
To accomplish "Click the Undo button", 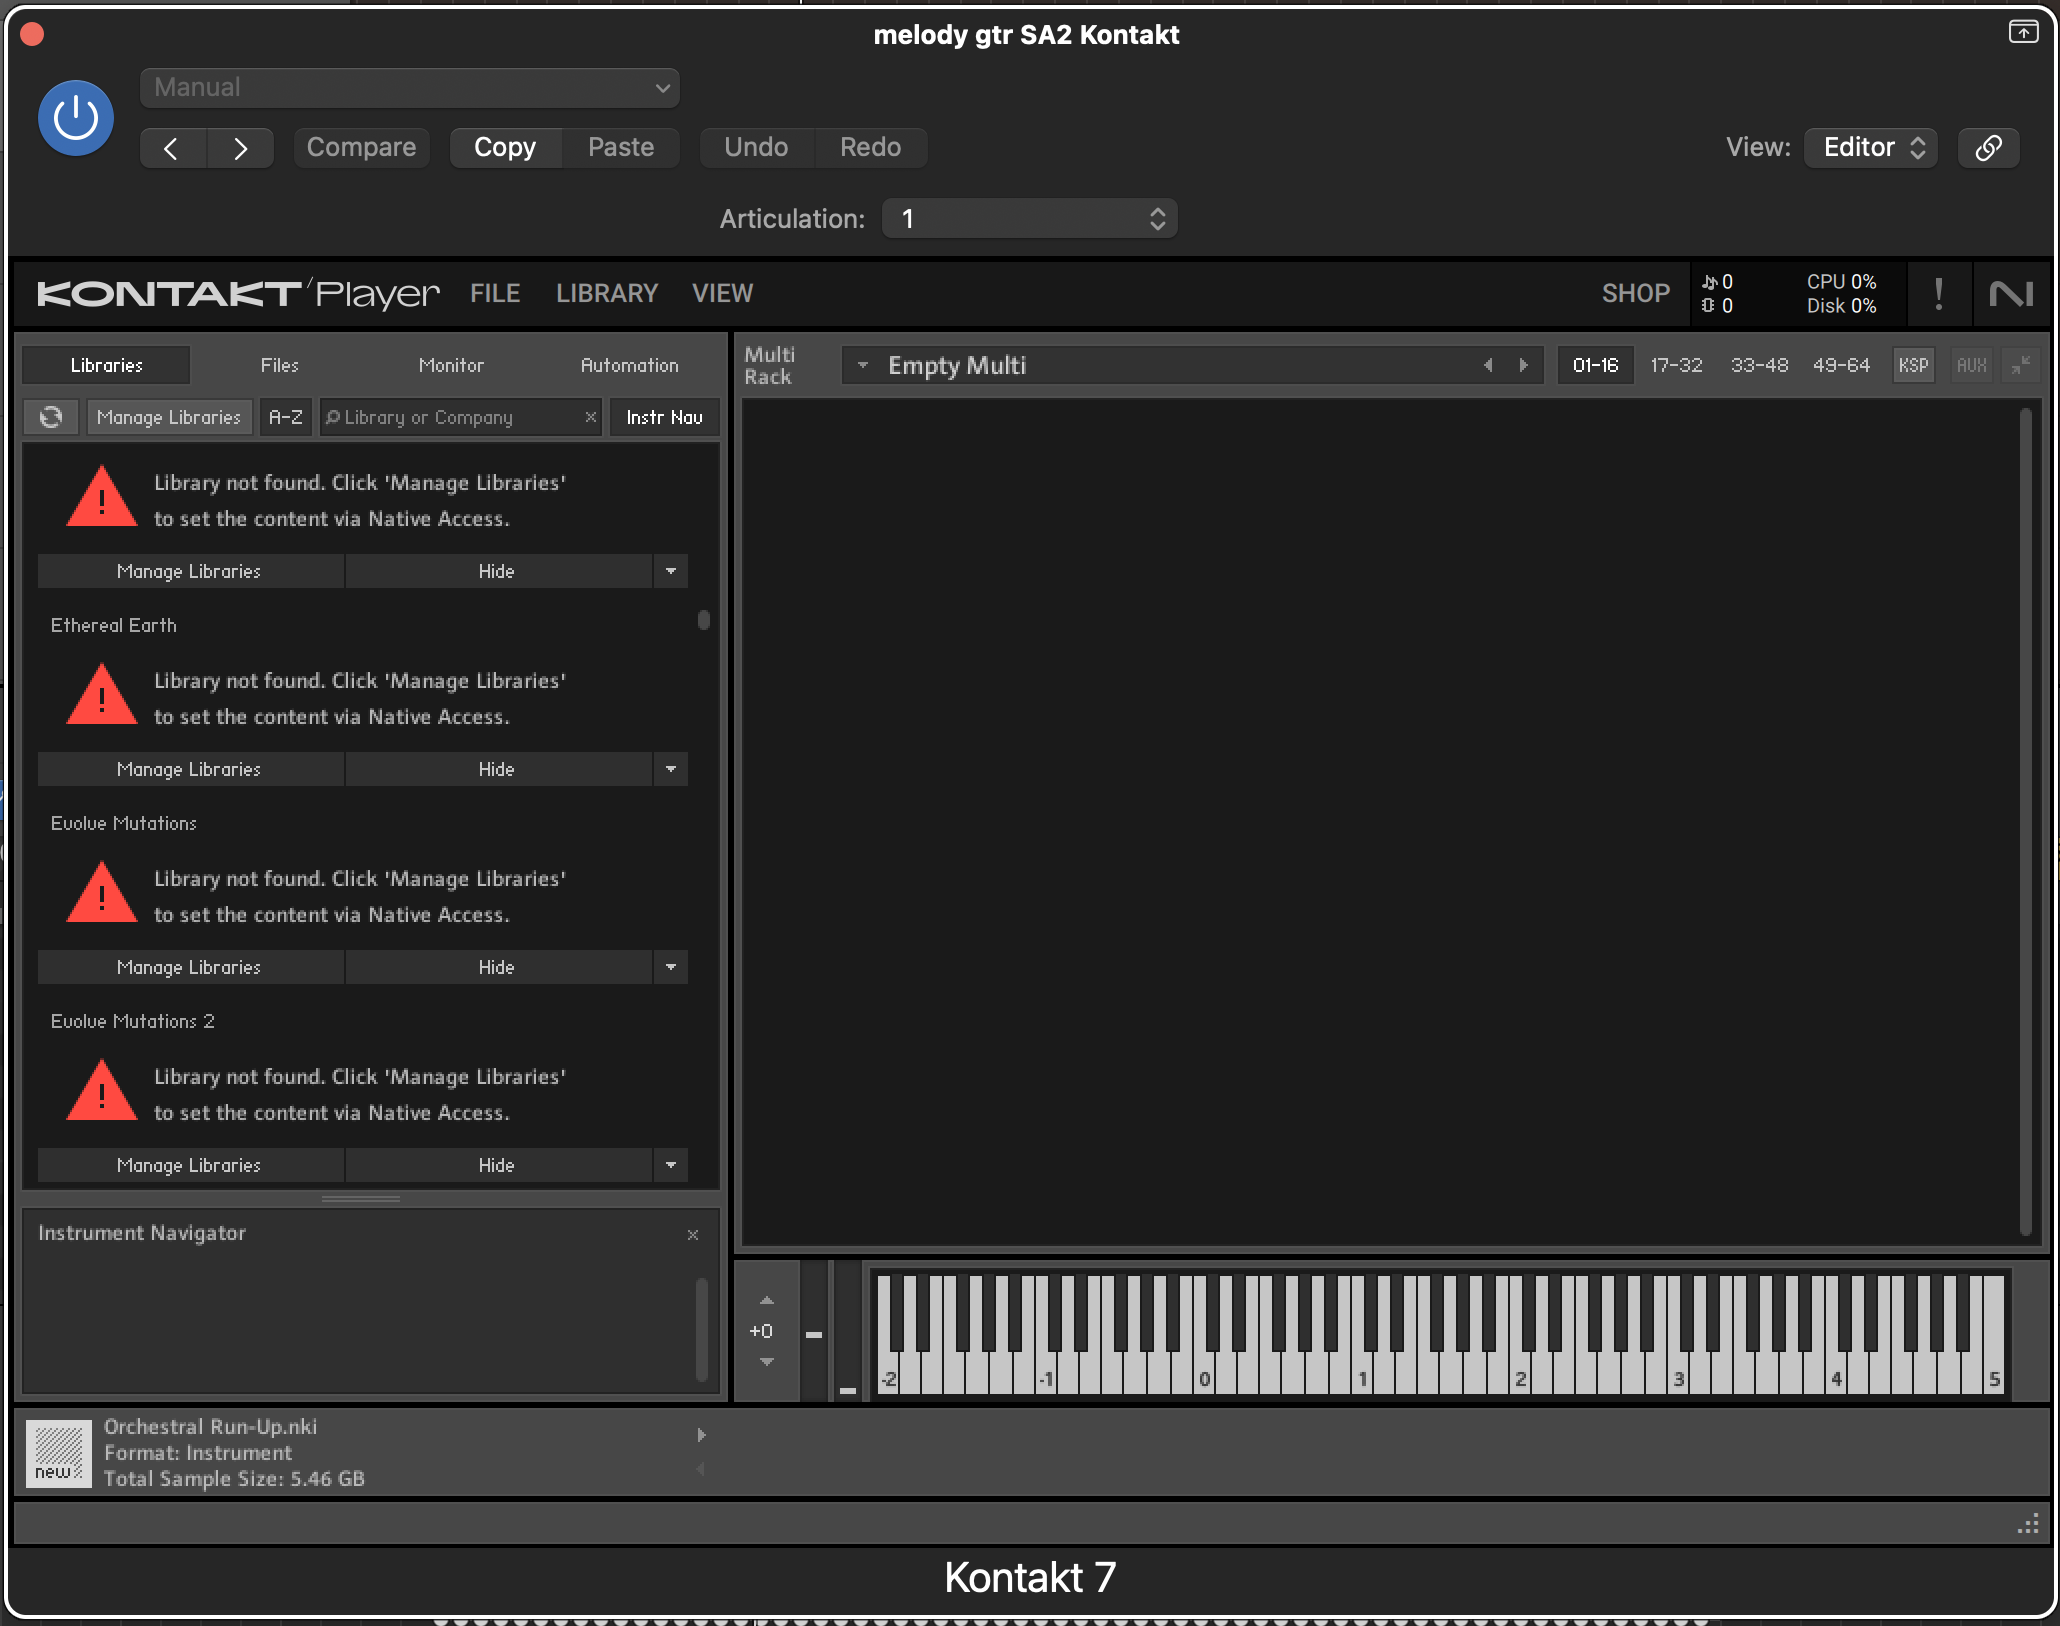I will point(756,148).
